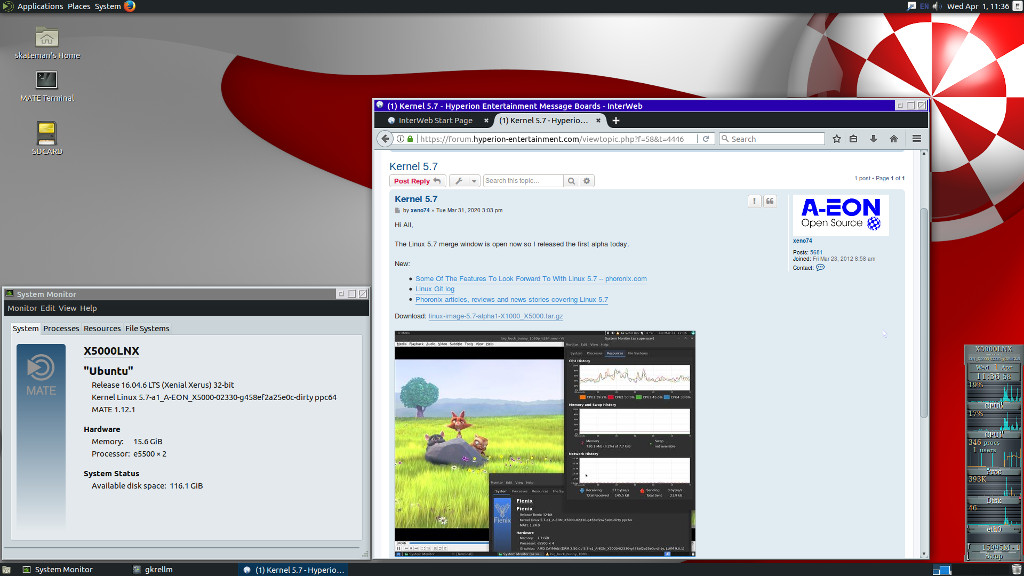Switch to the Processes tab
The image size is (1024, 576).
(61, 328)
